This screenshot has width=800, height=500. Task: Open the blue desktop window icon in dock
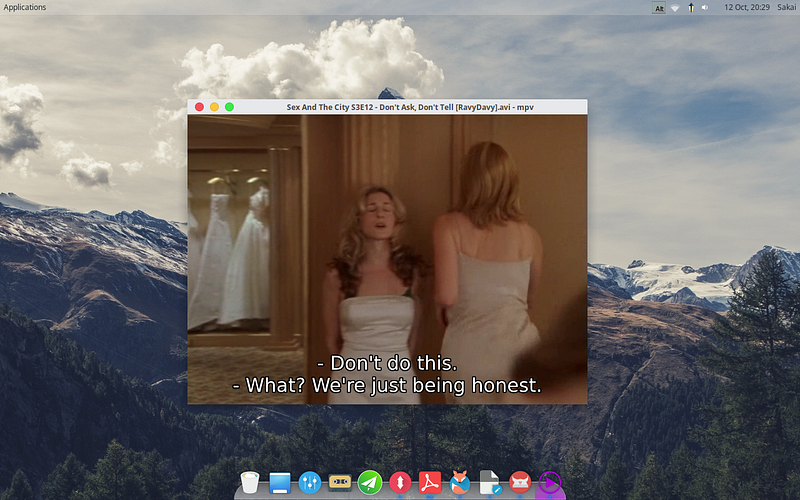point(280,483)
